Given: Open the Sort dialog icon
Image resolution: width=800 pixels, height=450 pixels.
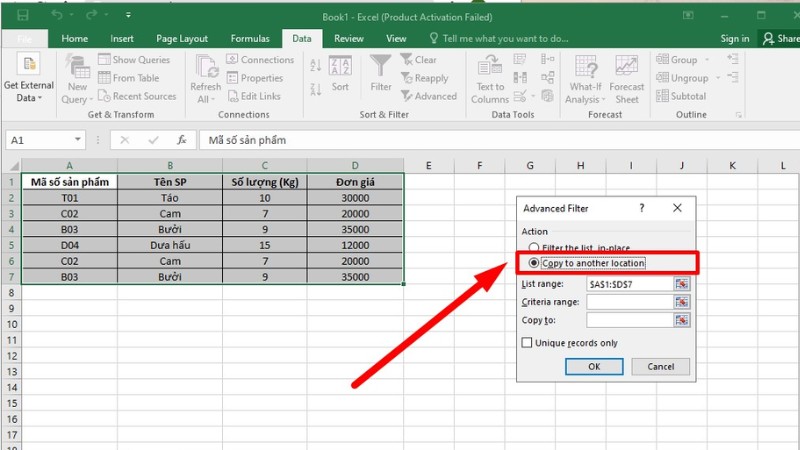Looking at the screenshot, I should (340, 69).
